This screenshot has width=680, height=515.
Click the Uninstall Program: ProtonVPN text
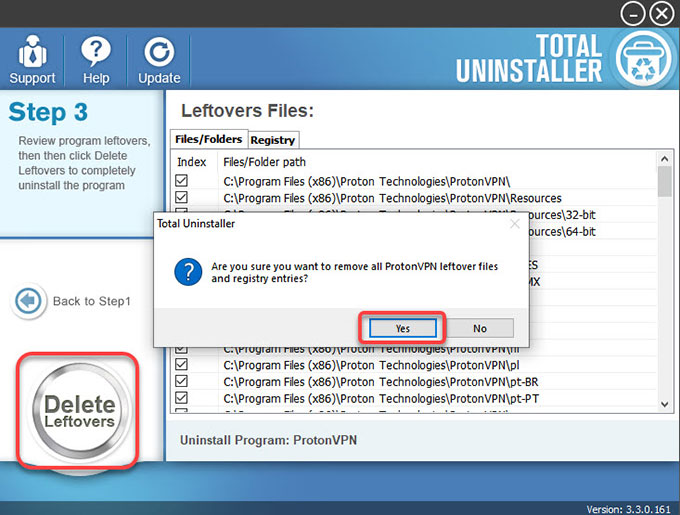[x=268, y=440]
